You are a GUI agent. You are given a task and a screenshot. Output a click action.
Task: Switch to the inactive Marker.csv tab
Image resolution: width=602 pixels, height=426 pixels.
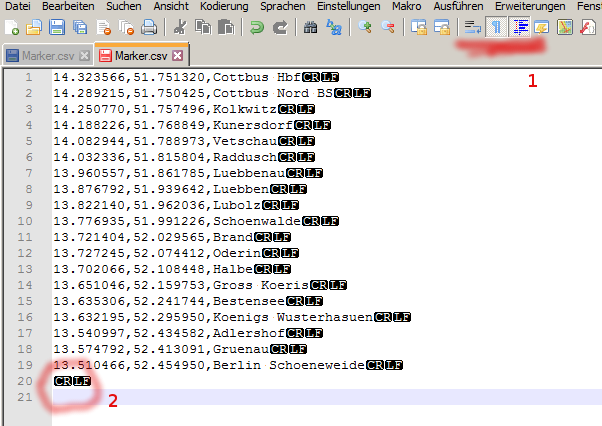coord(48,56)
